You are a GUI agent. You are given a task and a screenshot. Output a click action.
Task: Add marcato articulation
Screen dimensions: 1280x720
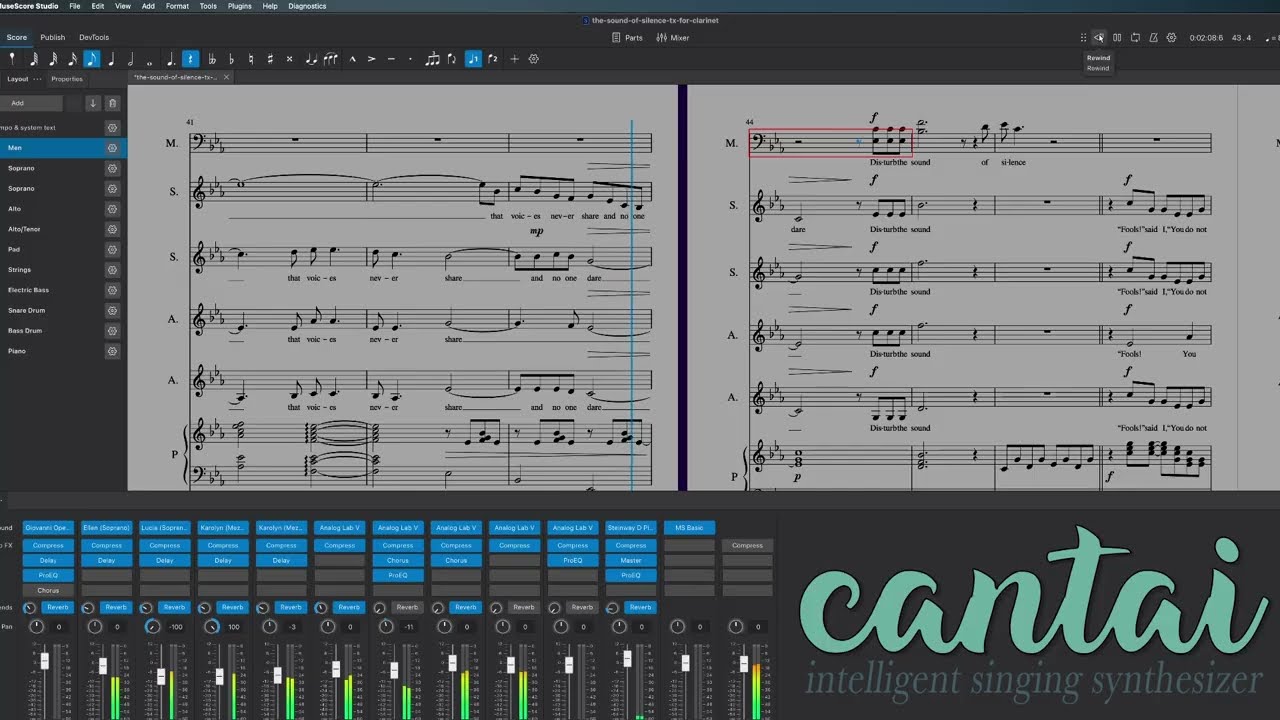click(352, 59)
